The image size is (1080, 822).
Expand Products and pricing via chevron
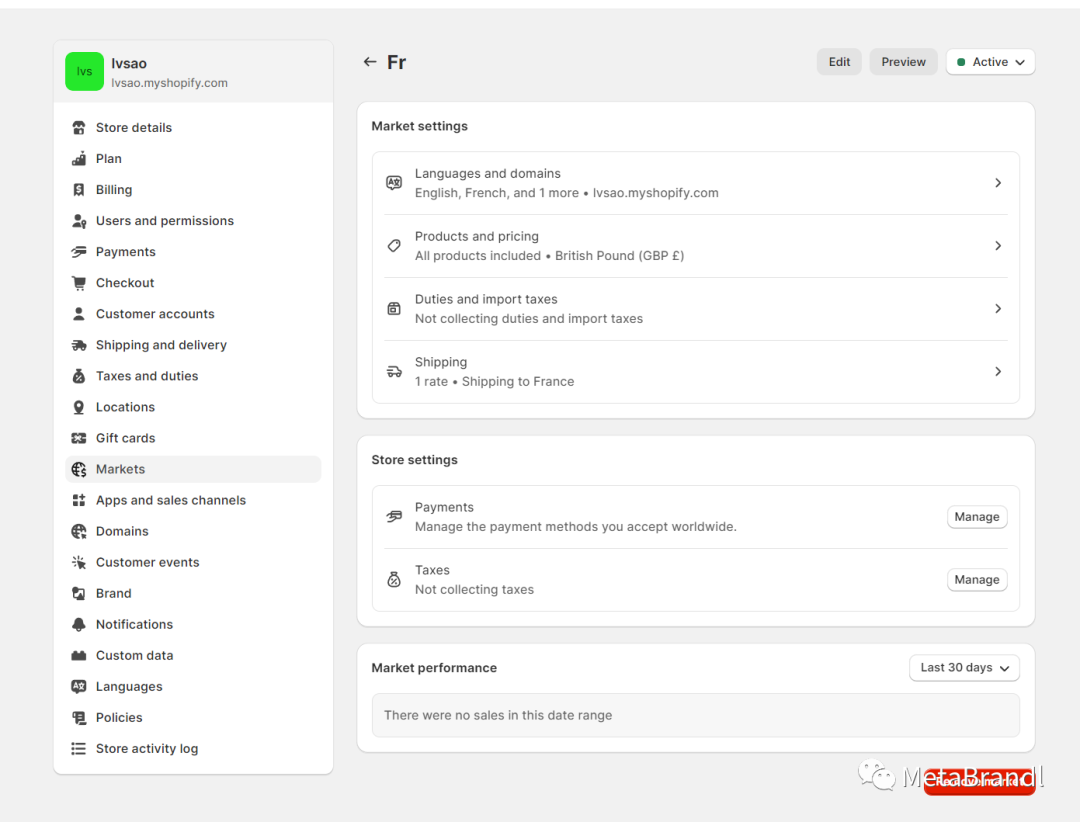point(998,245)
